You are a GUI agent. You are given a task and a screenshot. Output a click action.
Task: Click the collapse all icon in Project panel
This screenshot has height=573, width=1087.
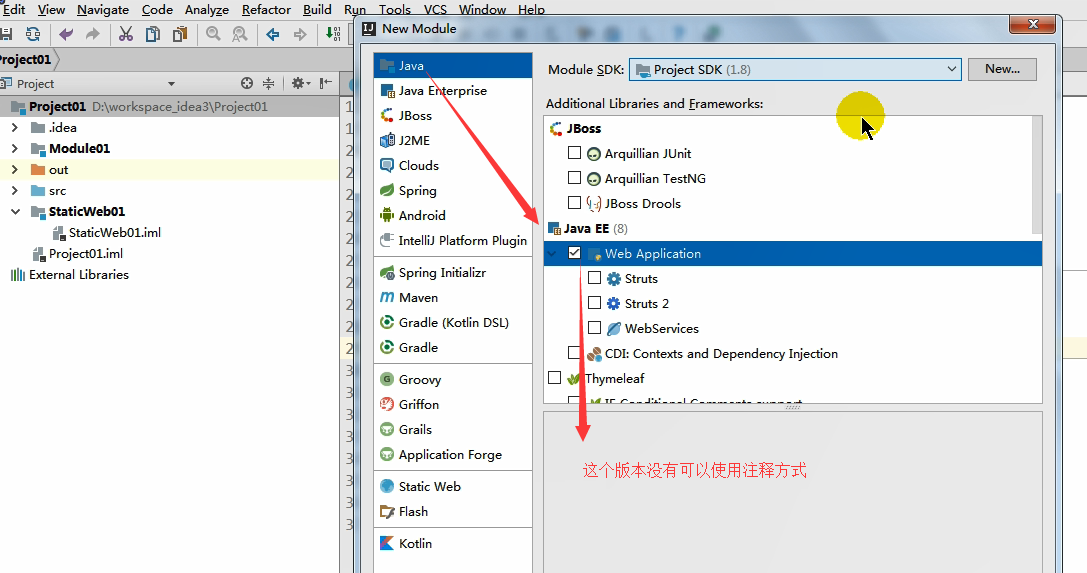(x=269, y=83)
